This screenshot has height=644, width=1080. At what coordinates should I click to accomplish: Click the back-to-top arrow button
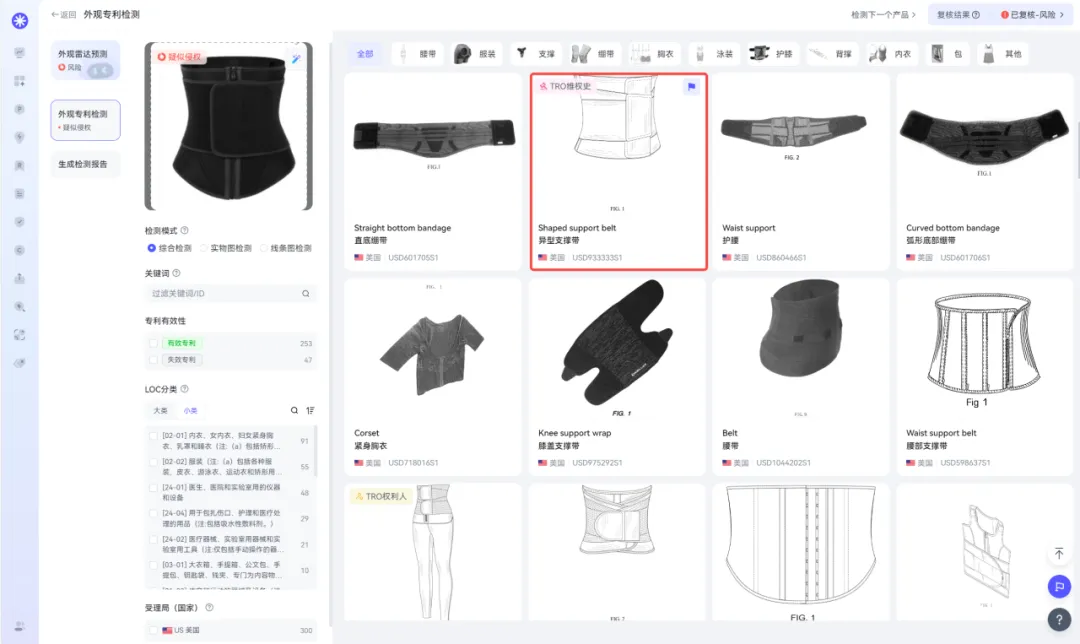1059,554
